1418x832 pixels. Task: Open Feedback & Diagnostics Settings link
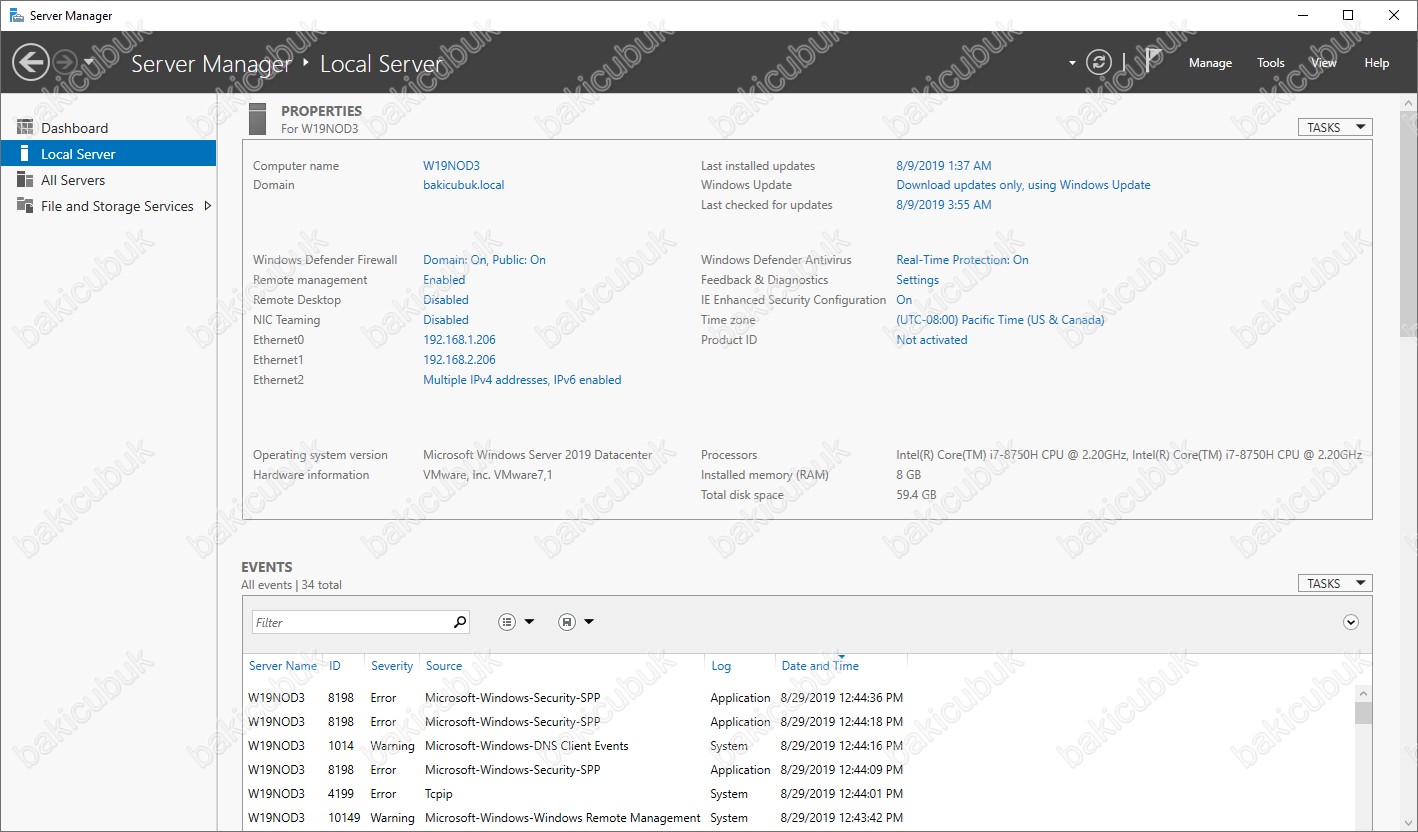(x=917, y=280)
